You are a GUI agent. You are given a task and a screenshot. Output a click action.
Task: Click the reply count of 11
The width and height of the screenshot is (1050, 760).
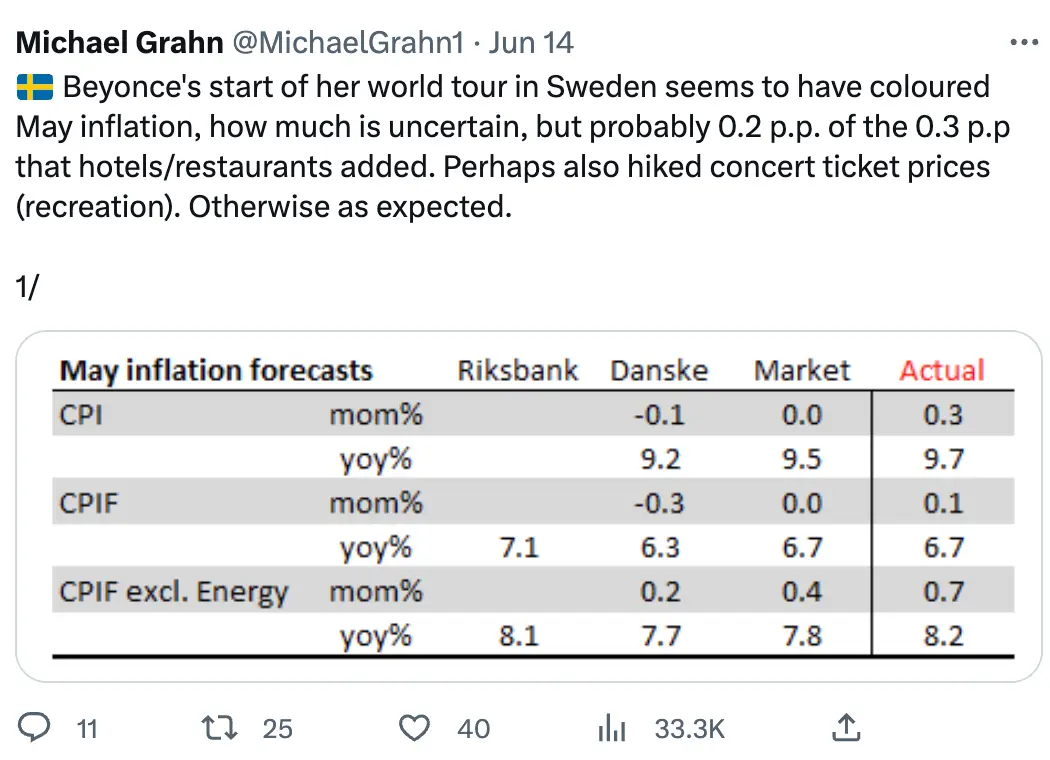[x=87, y=729]
